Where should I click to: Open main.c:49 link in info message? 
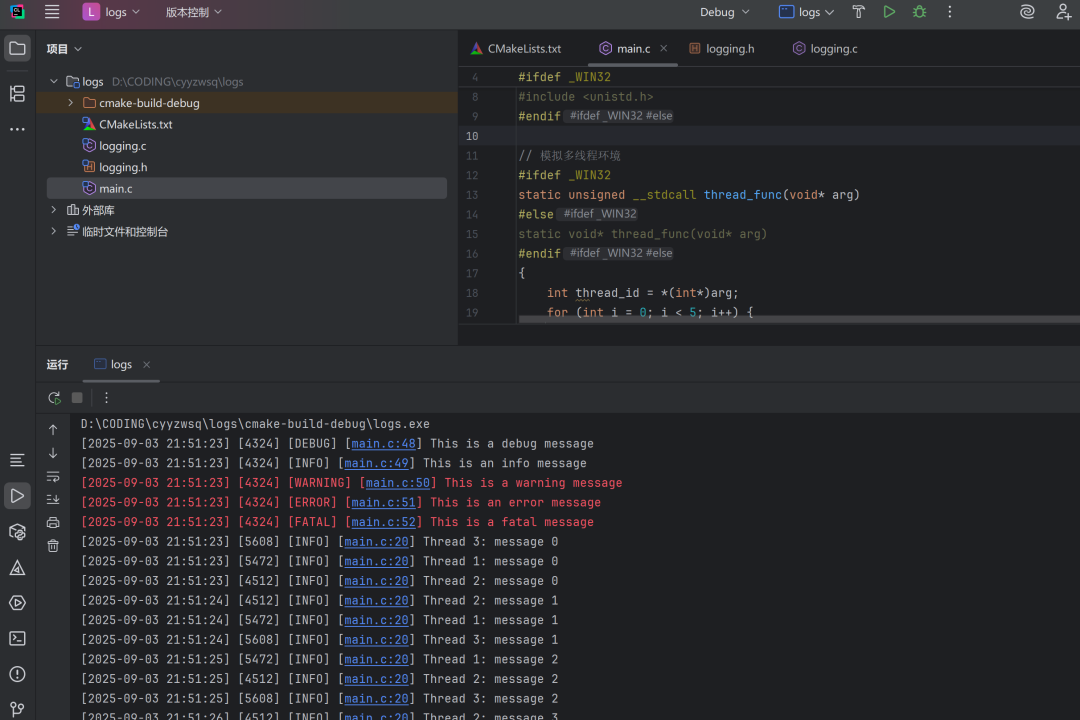377,463
